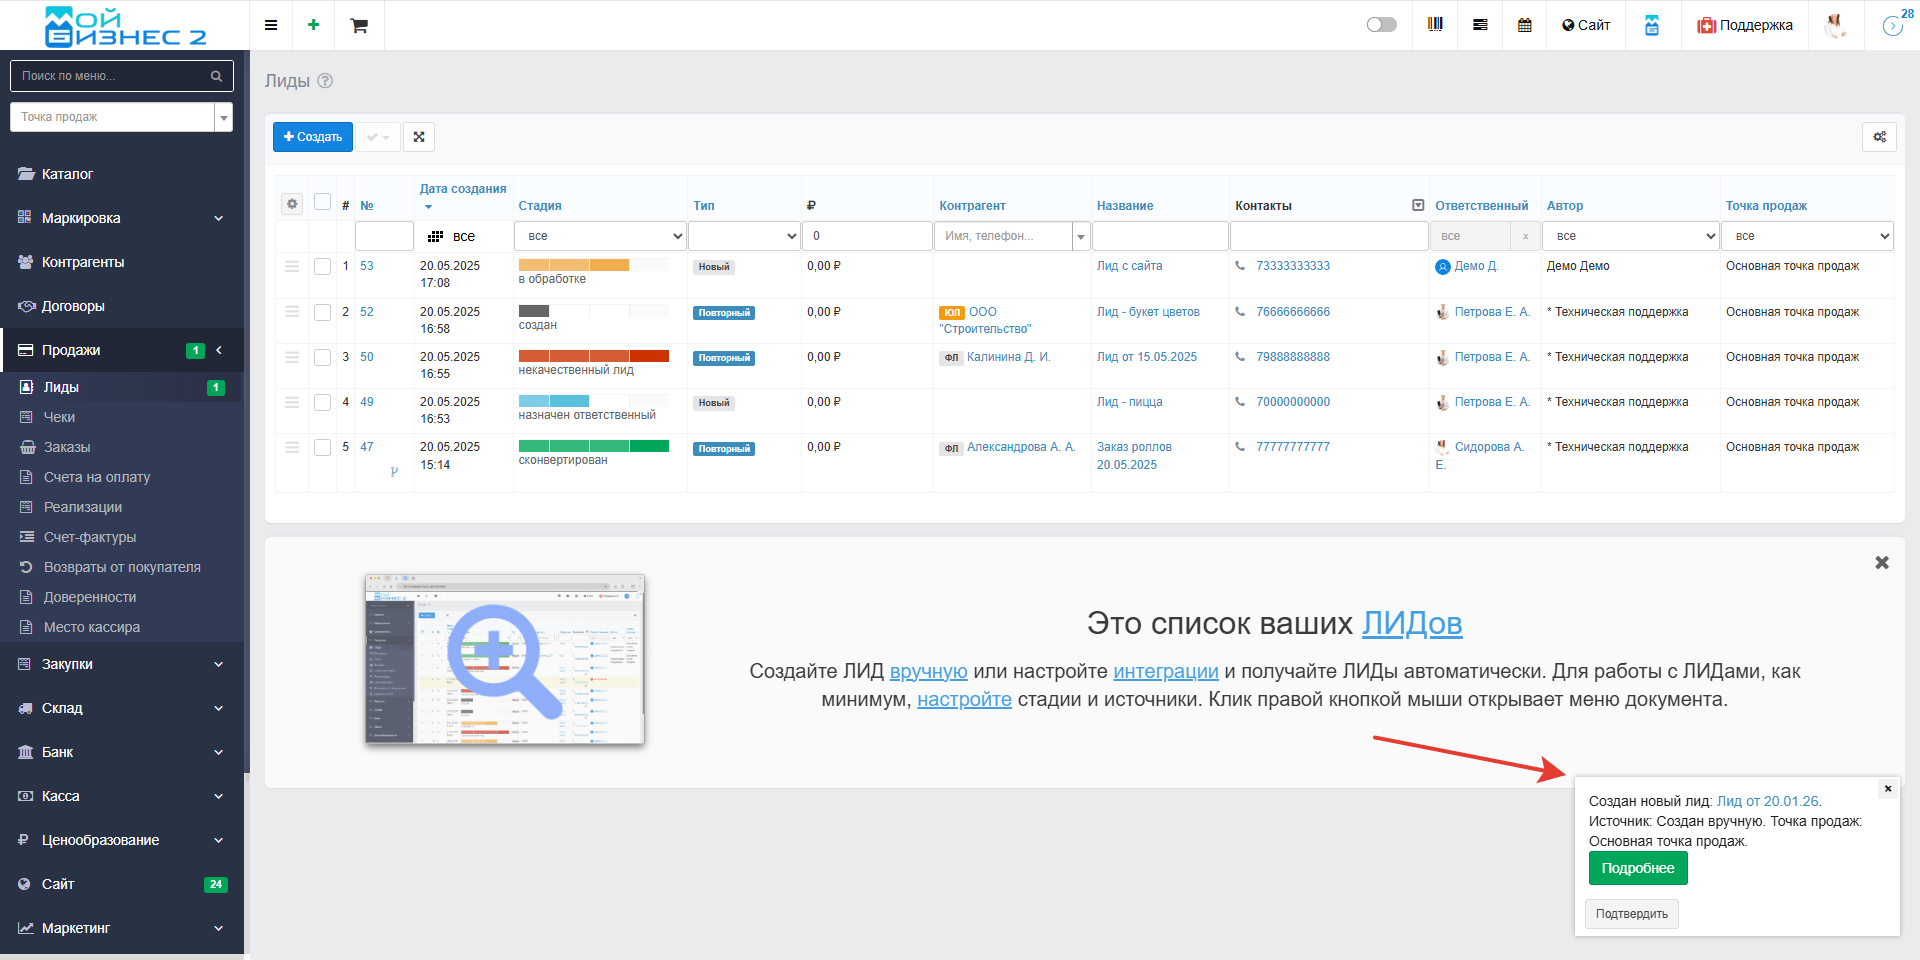Toggle the switch in the top bar
Screen dimensions: 1920x960
coord(1381,25)
